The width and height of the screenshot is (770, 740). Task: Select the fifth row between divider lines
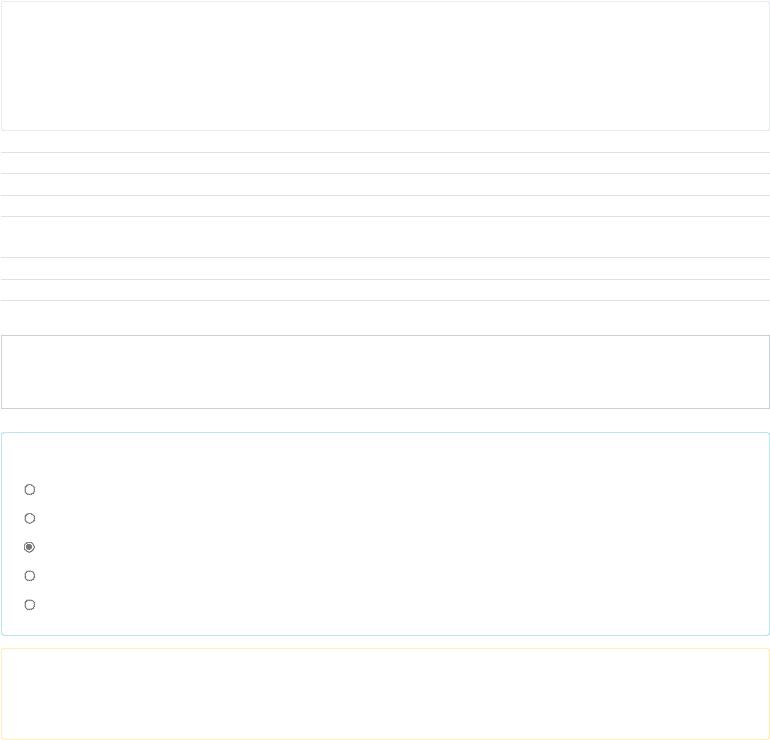click(x=385, y=269)
